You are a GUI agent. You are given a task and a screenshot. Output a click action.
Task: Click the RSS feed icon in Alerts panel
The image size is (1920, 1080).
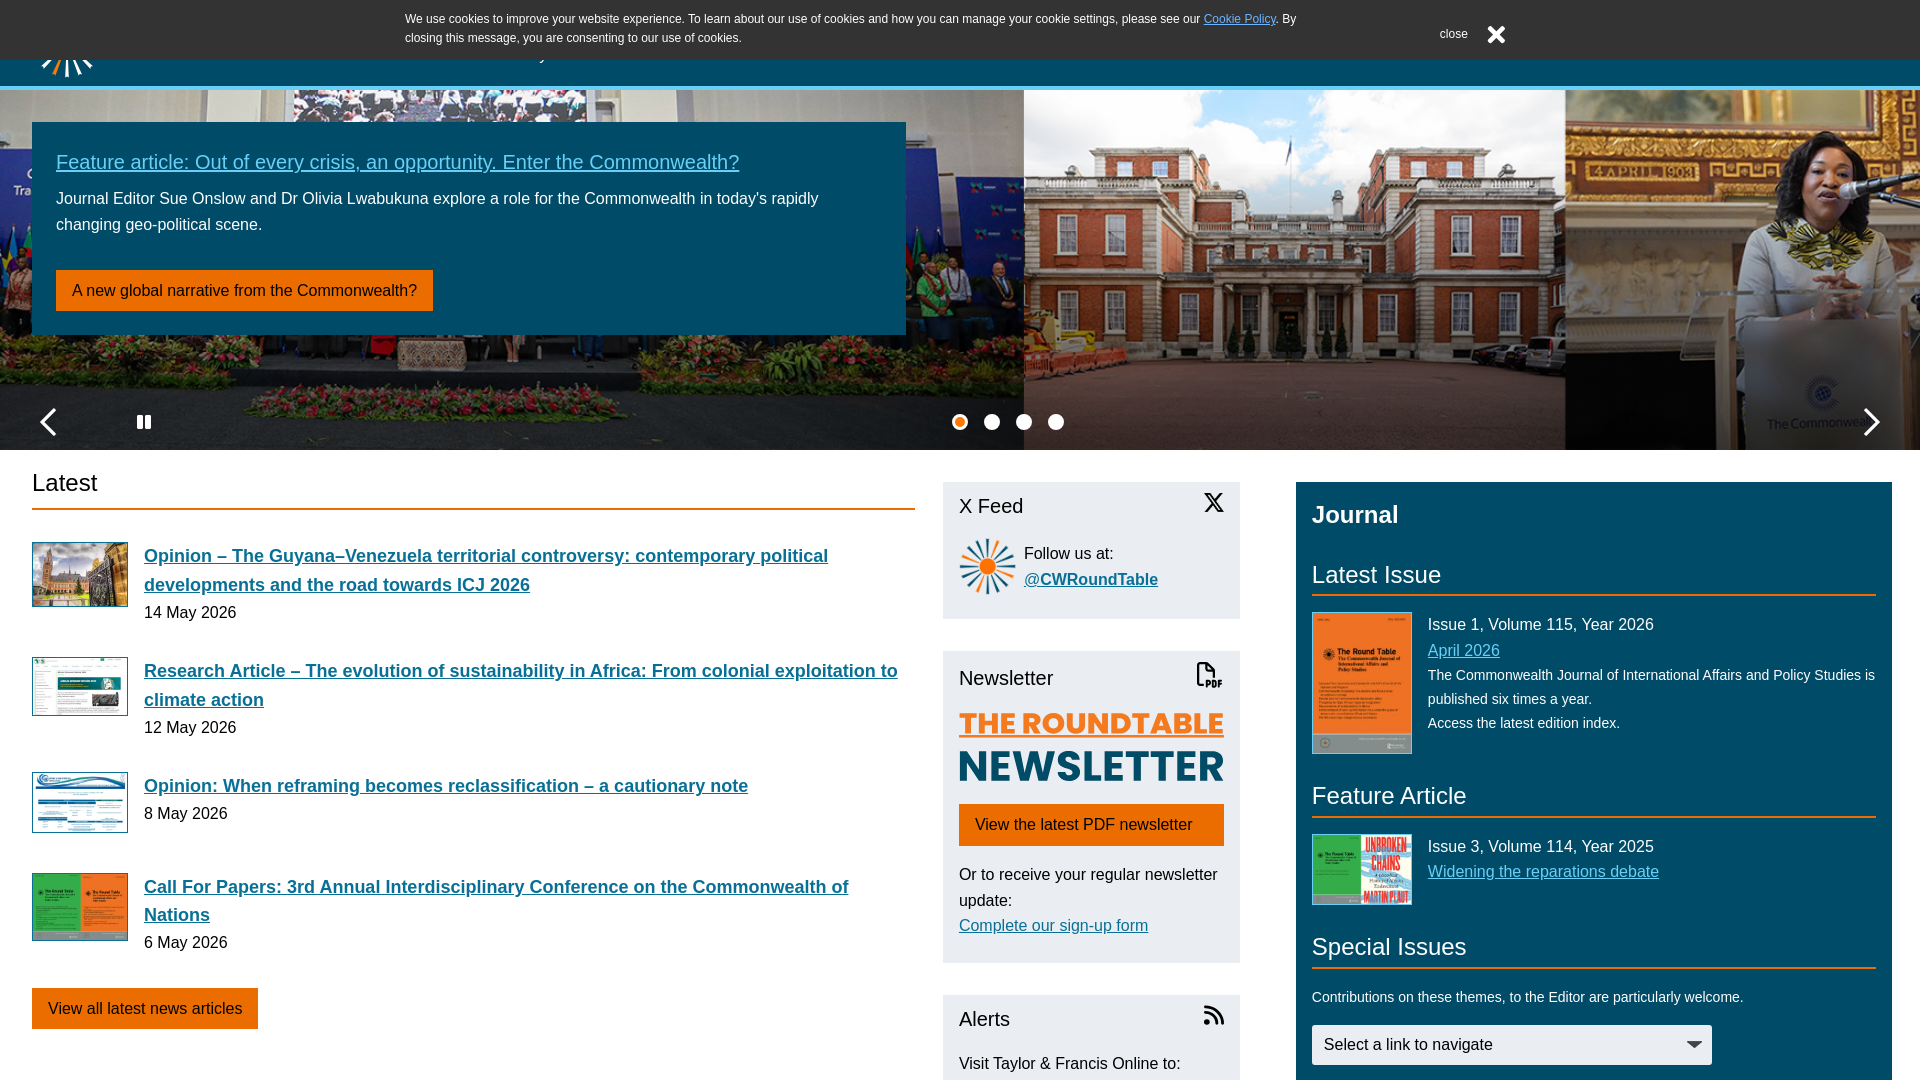[x=1213, y=1015]
